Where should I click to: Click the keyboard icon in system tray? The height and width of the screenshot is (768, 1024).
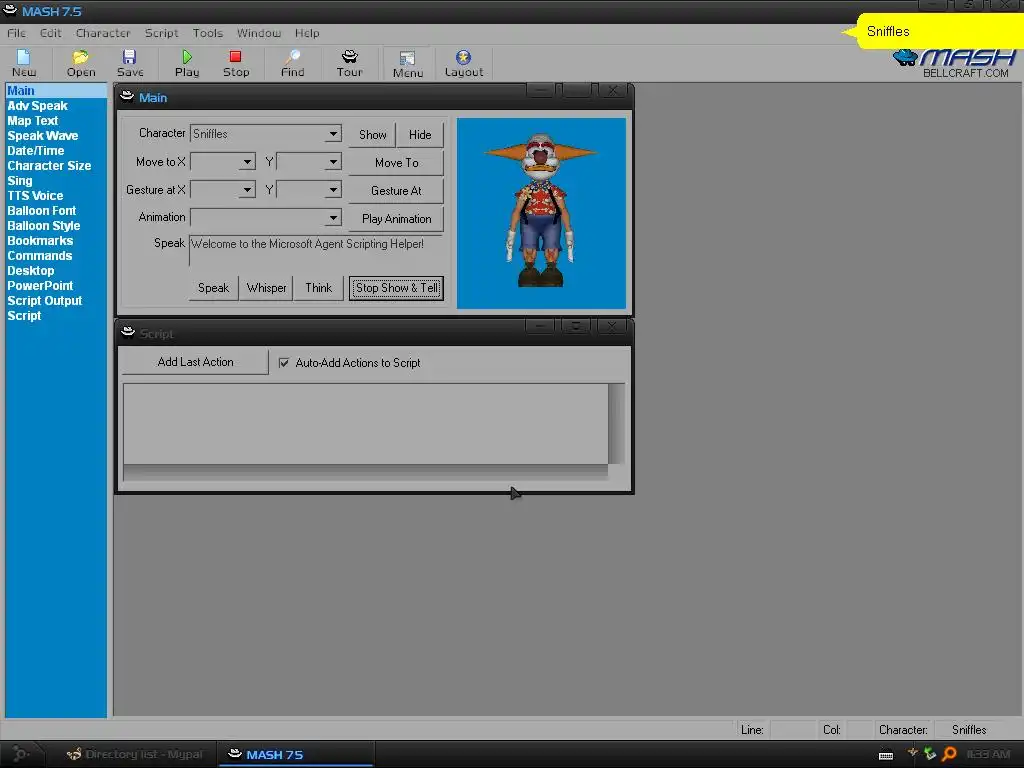click(886, 756)
